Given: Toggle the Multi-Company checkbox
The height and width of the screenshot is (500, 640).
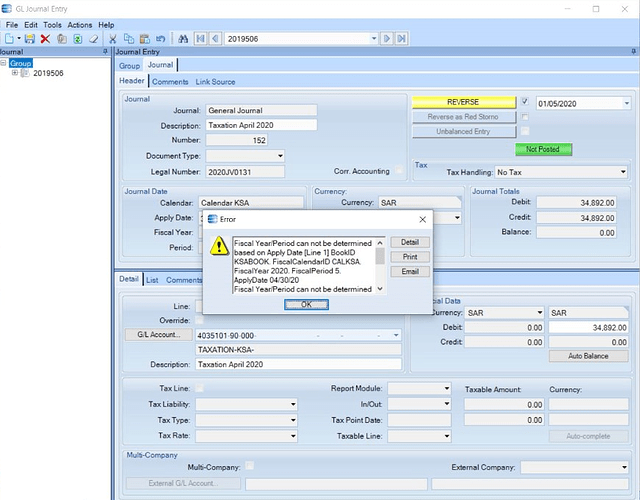Looking at the screenshot, I should [249, 466].
